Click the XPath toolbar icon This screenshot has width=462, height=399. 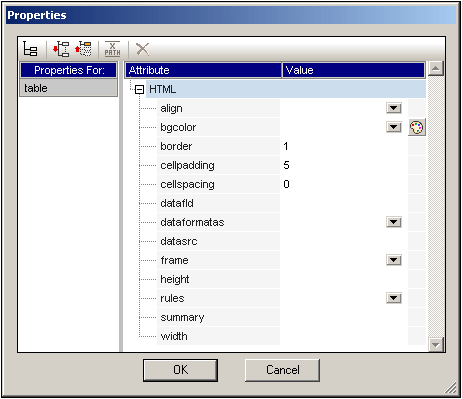[112, 49]
